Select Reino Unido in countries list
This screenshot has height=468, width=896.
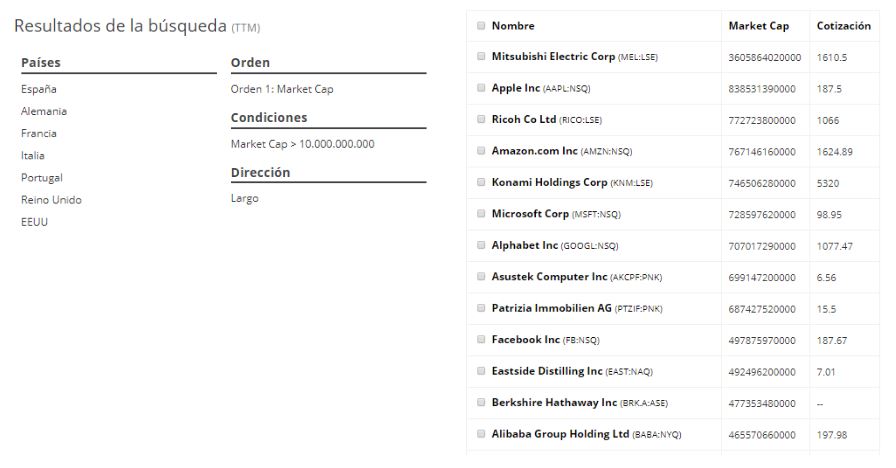coord(51,200)
